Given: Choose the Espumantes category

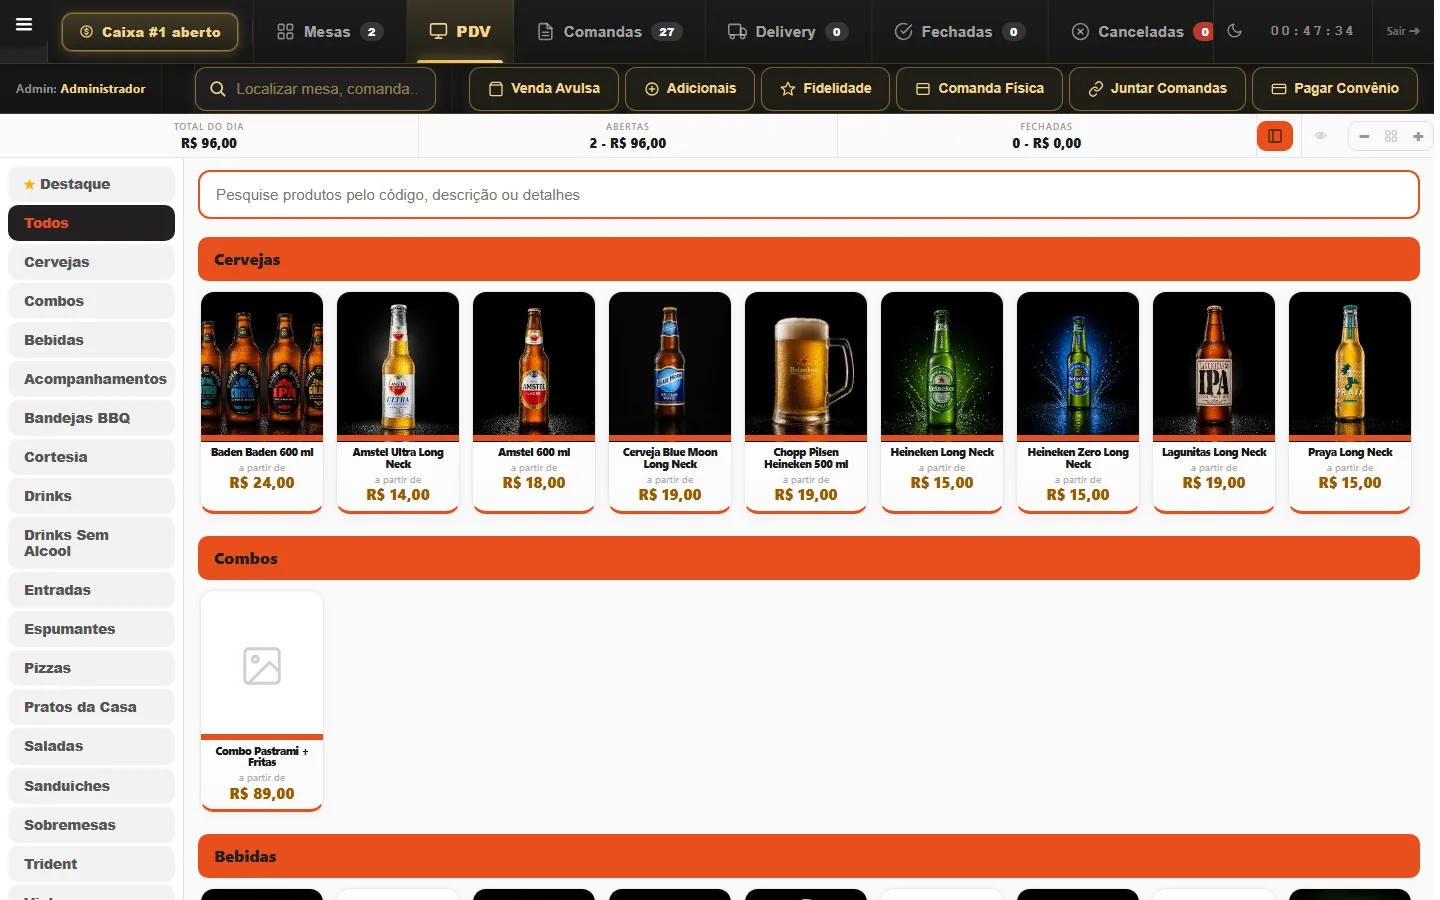Looking at the screenshot, I should tap(91, 629).
